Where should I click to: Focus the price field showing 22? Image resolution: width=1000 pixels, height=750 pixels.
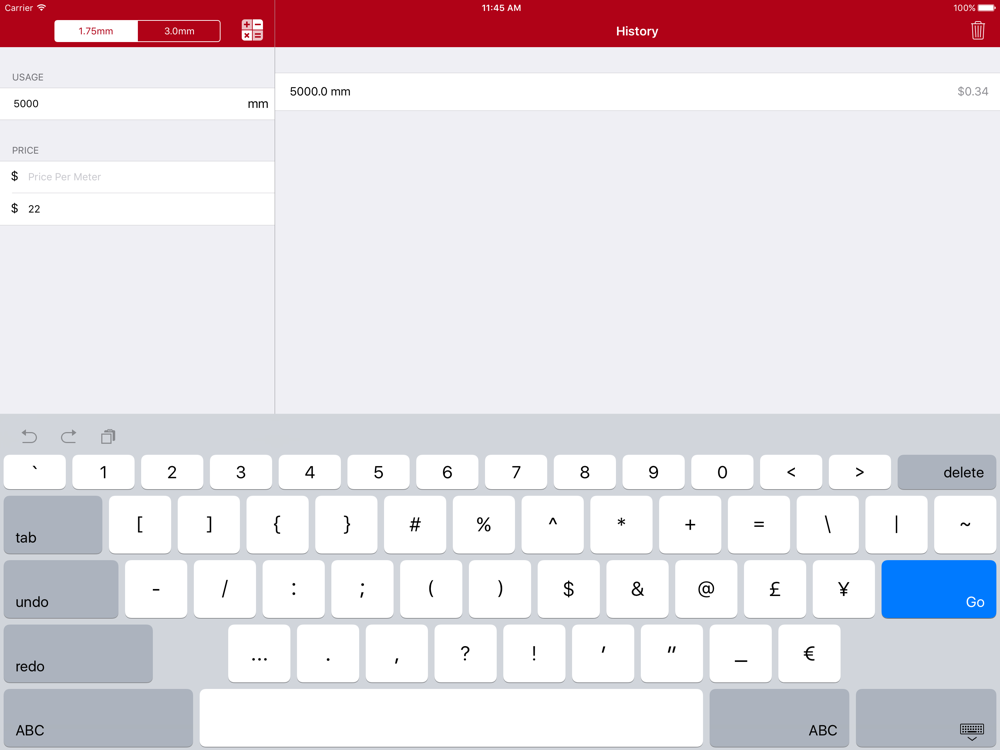[137, 209]
